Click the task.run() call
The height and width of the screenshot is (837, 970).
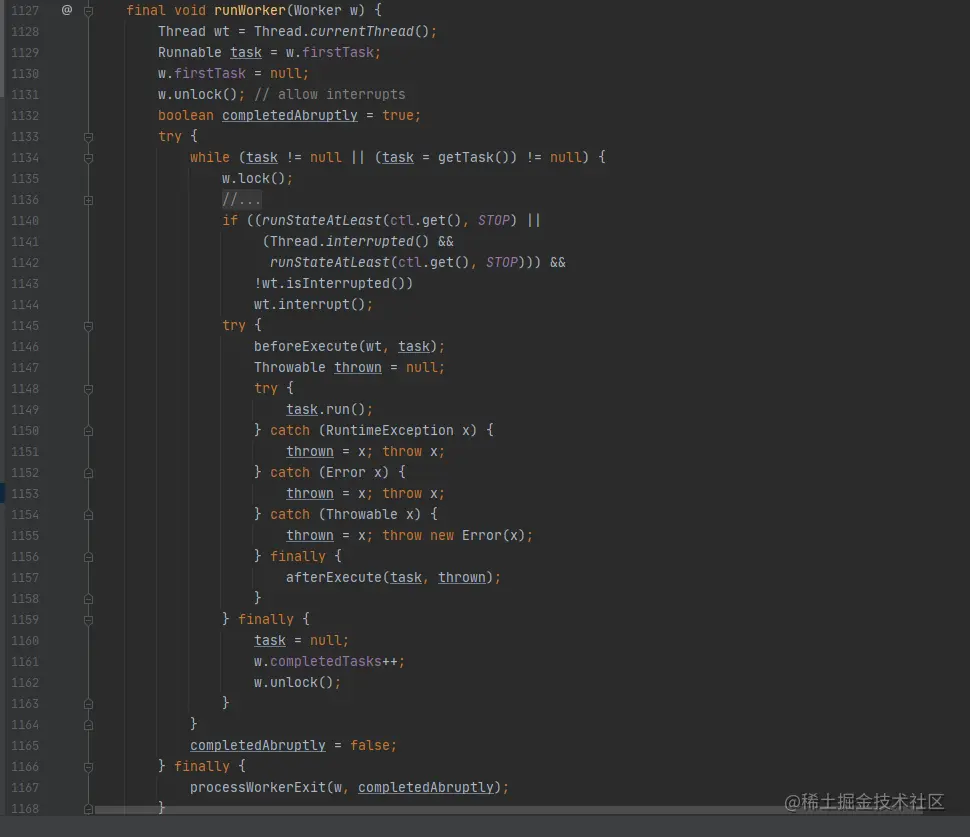pyautogui.click(x=329, y=410)
